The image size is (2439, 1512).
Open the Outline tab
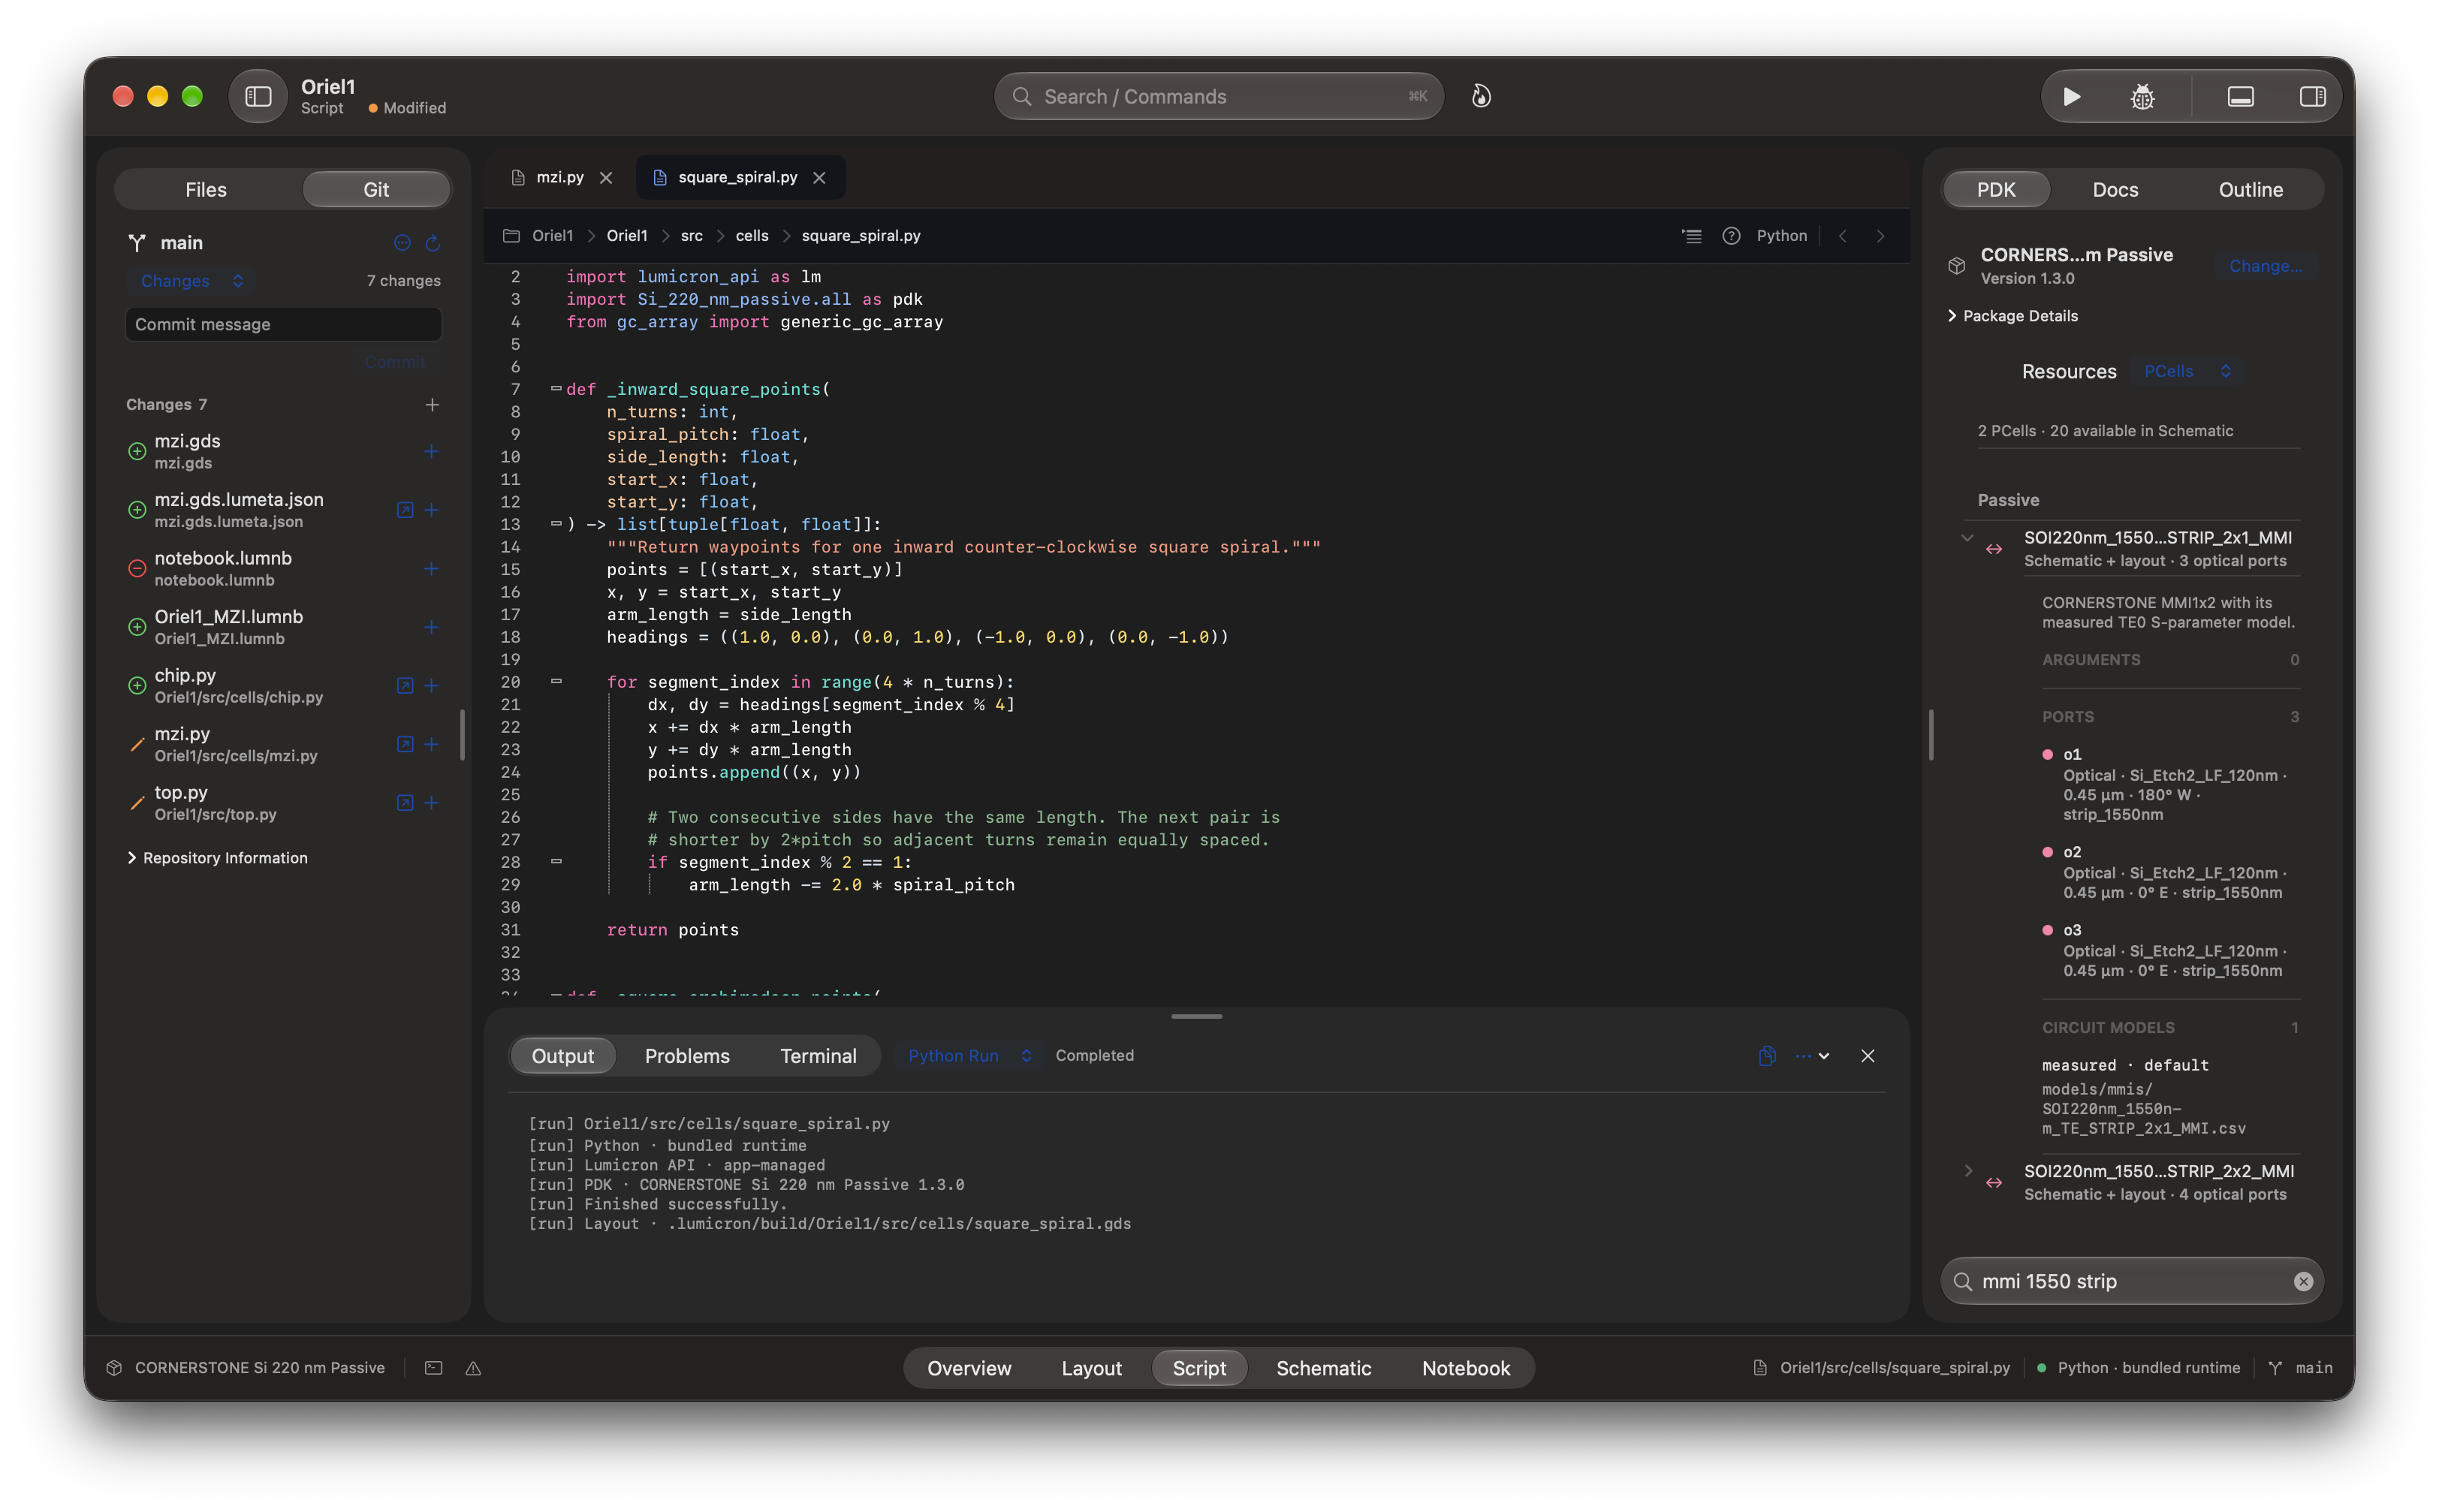[x=2250, y=190]
